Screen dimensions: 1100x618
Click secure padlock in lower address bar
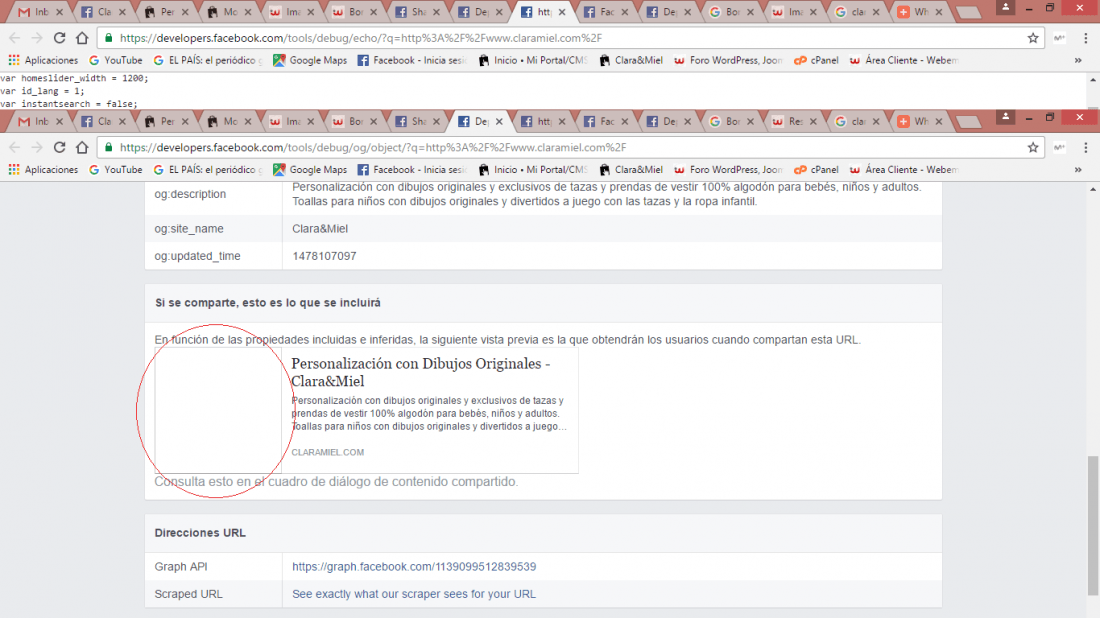pyautogui.click(x=108, y=147)
